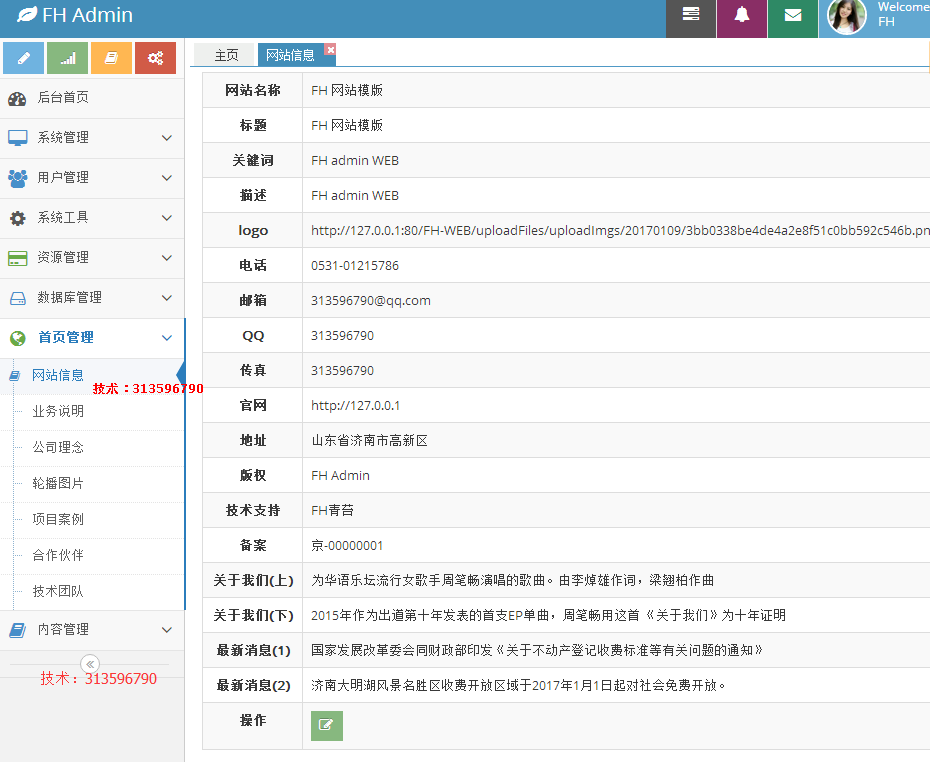Viewport: 930px width, 762px height.
Task: Expand the 数据库管理 menu
Action: [92, 298]
